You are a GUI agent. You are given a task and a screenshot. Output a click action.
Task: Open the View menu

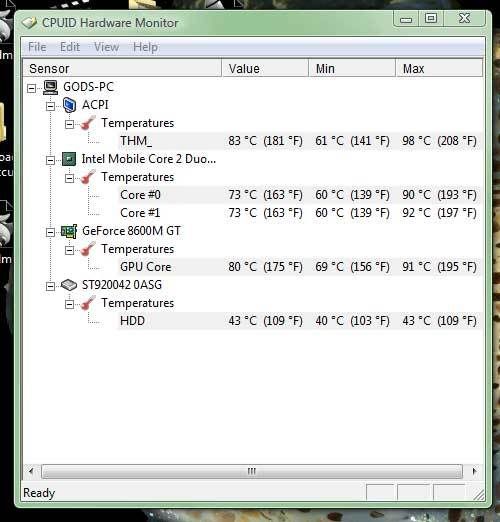pyautogui.click(x=106, y=47)
